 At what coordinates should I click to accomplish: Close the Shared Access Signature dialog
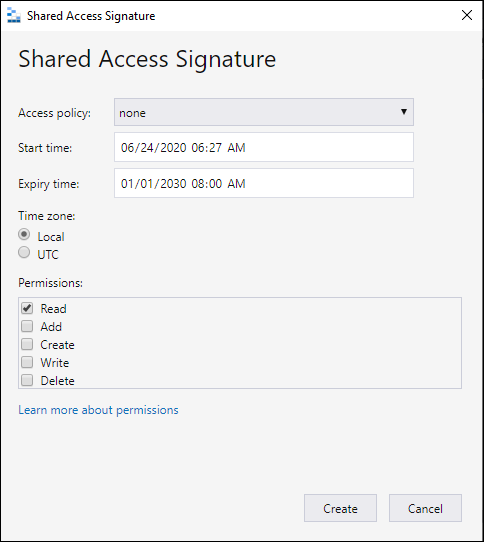pyautogui.click(x=467, y=15)
